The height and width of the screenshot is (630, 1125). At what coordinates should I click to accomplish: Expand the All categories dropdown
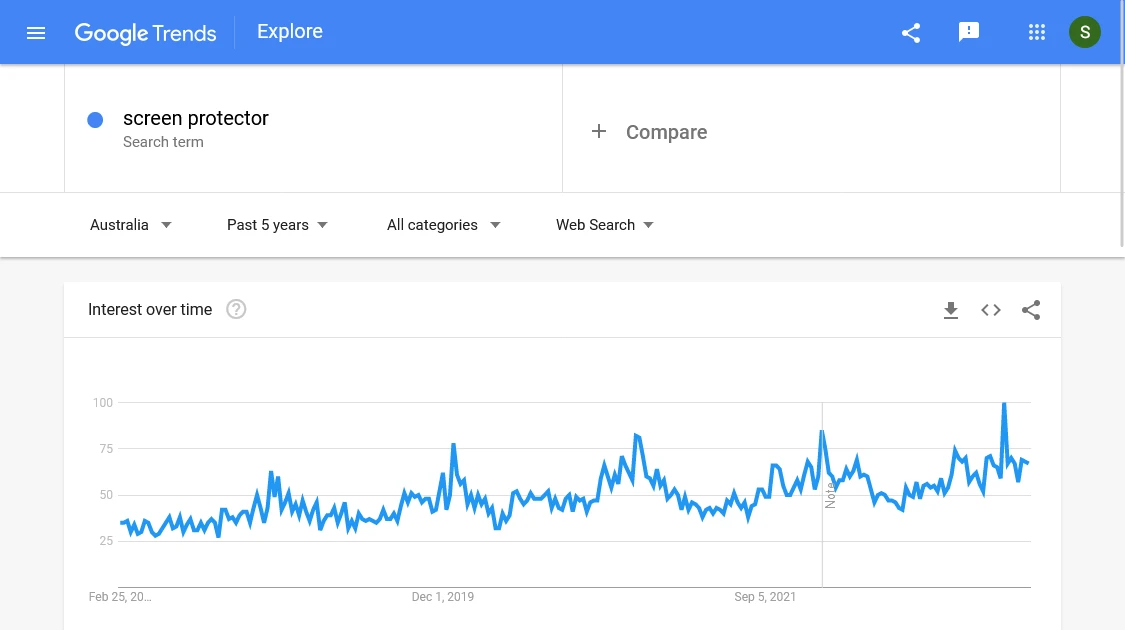(443, 225)
